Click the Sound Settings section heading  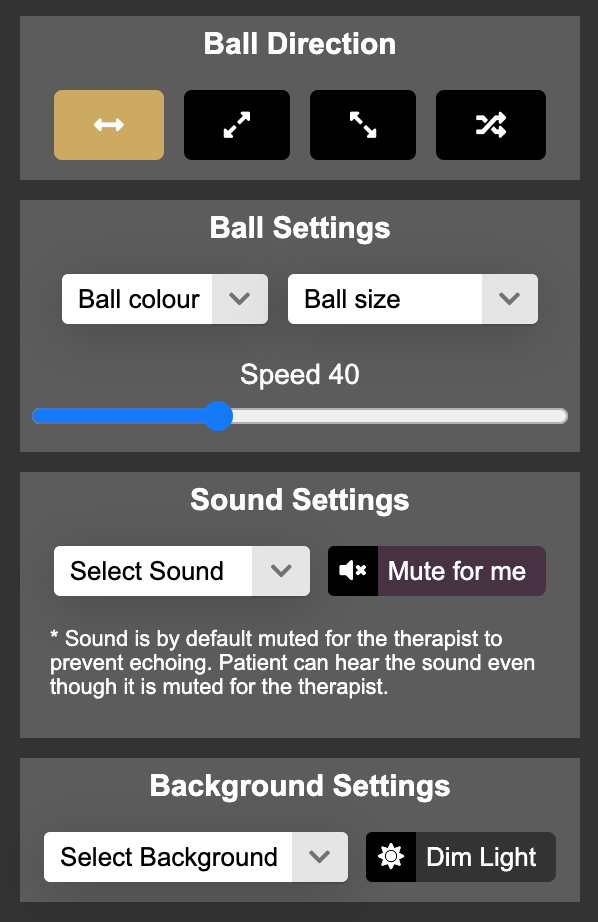pos(298,500)
